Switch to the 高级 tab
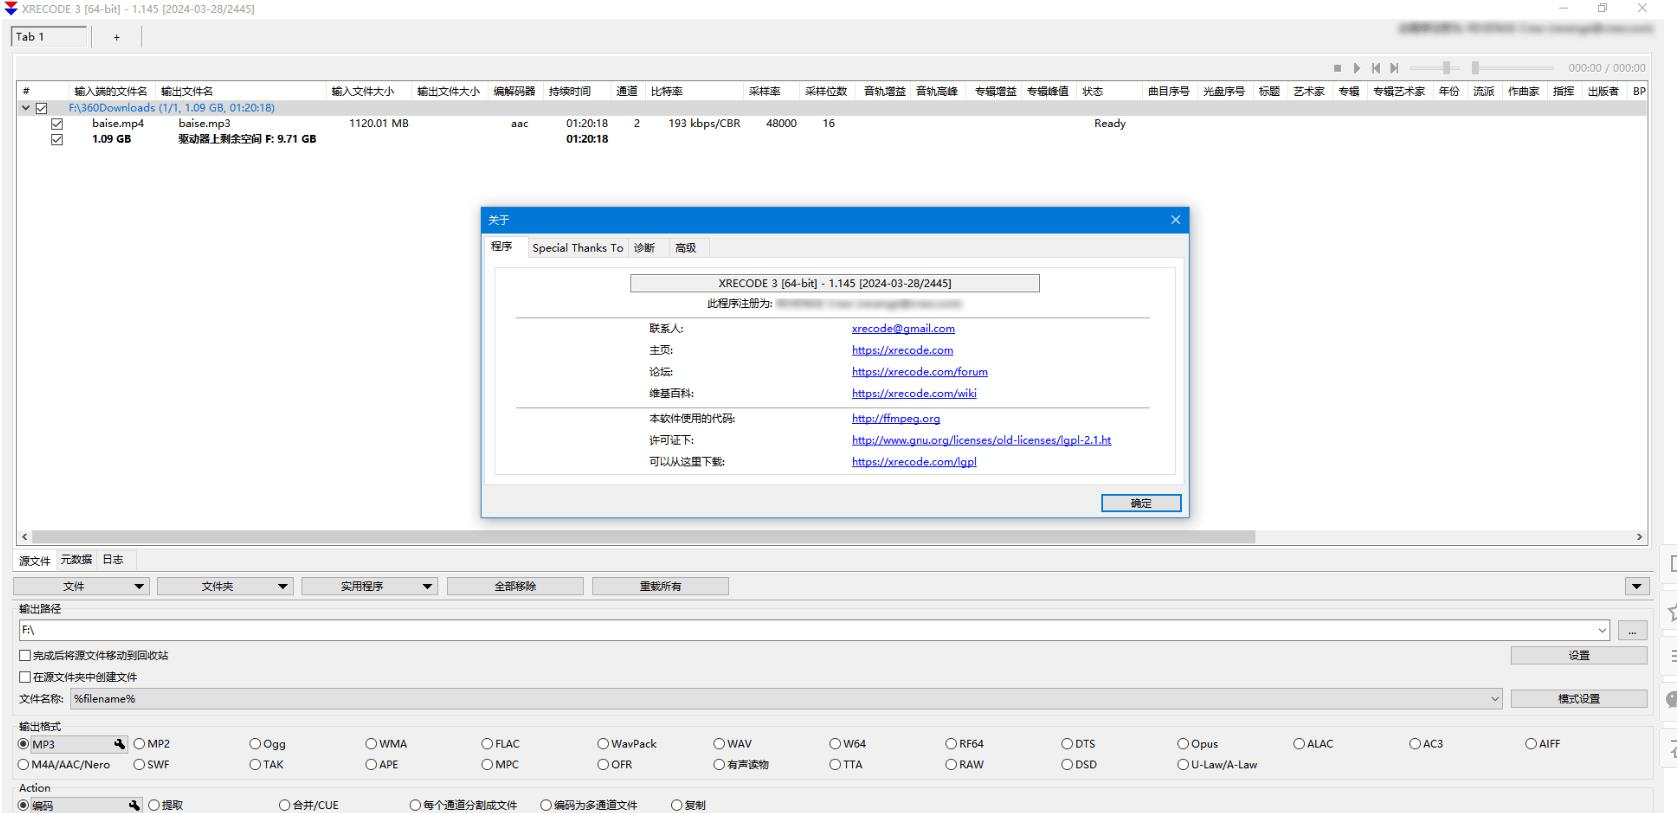 pos(686,248)
